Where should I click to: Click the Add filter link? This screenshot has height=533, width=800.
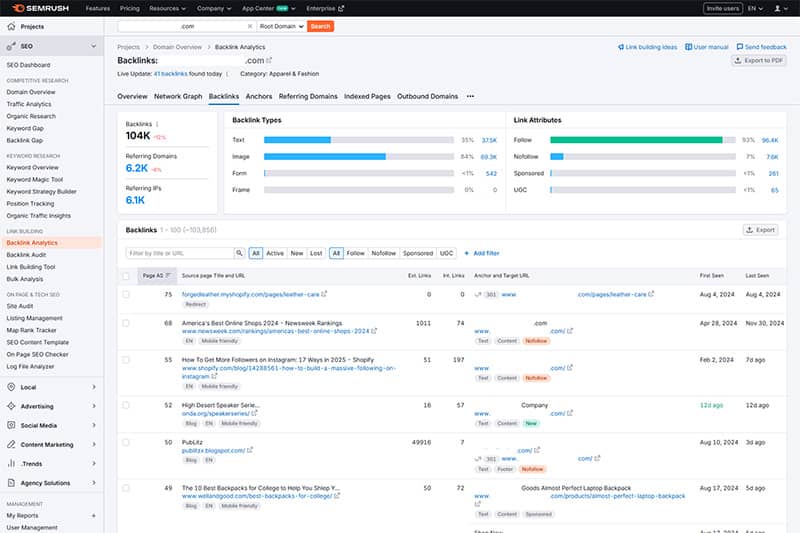482,253
